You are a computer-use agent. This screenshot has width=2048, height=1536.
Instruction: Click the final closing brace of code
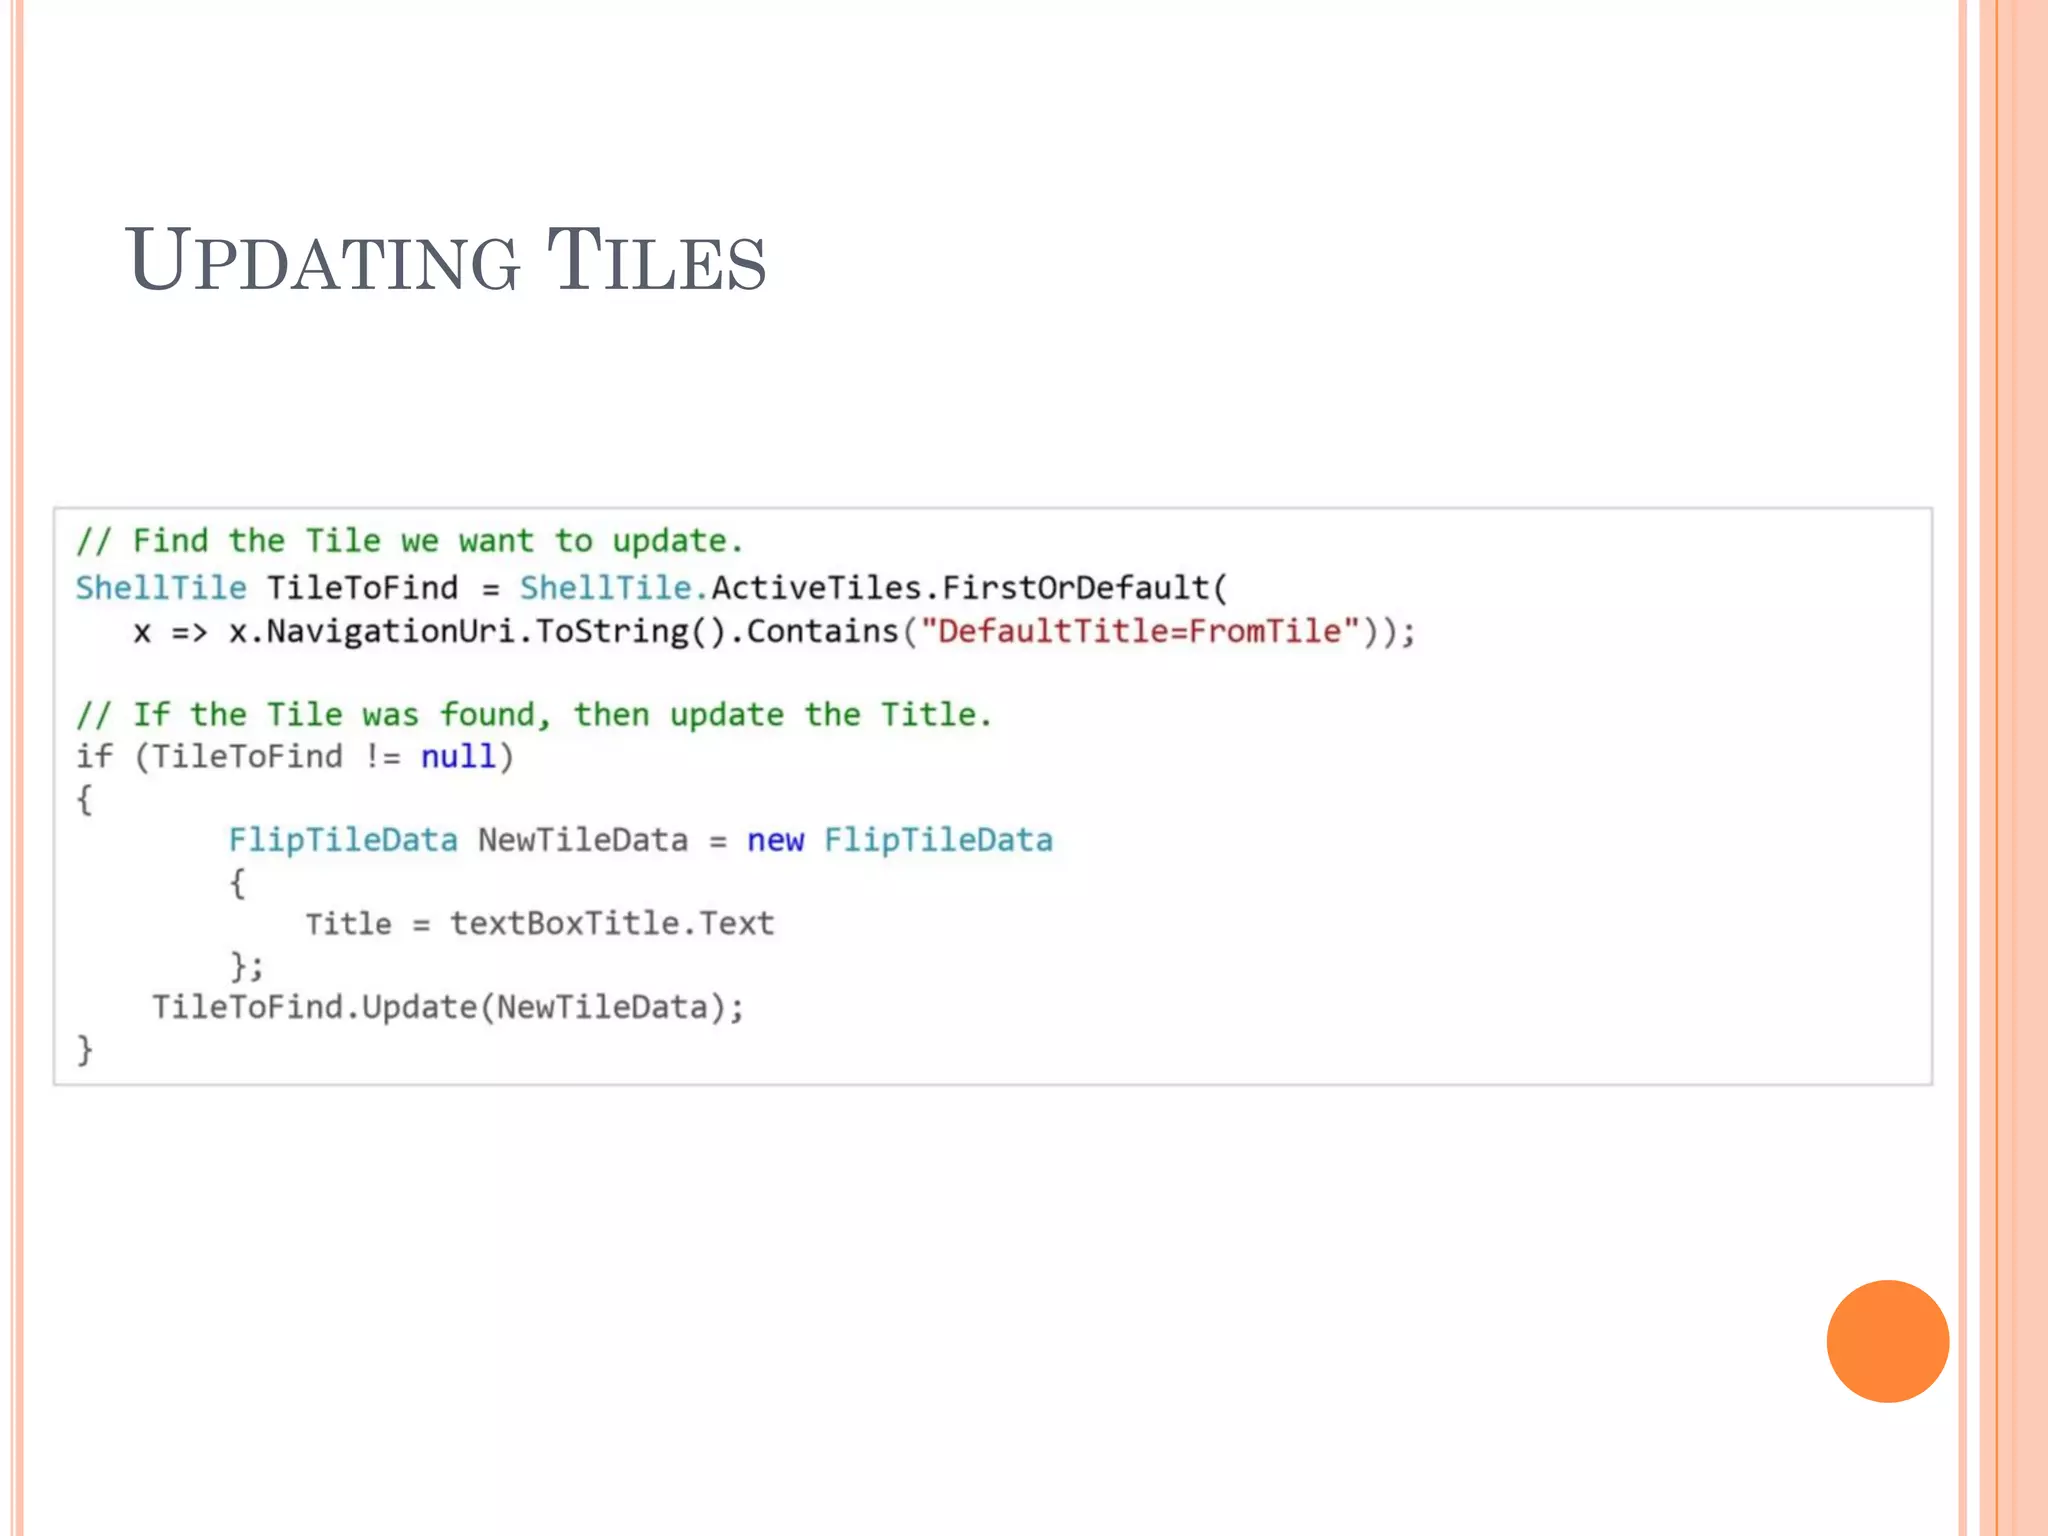[85, 1049]
